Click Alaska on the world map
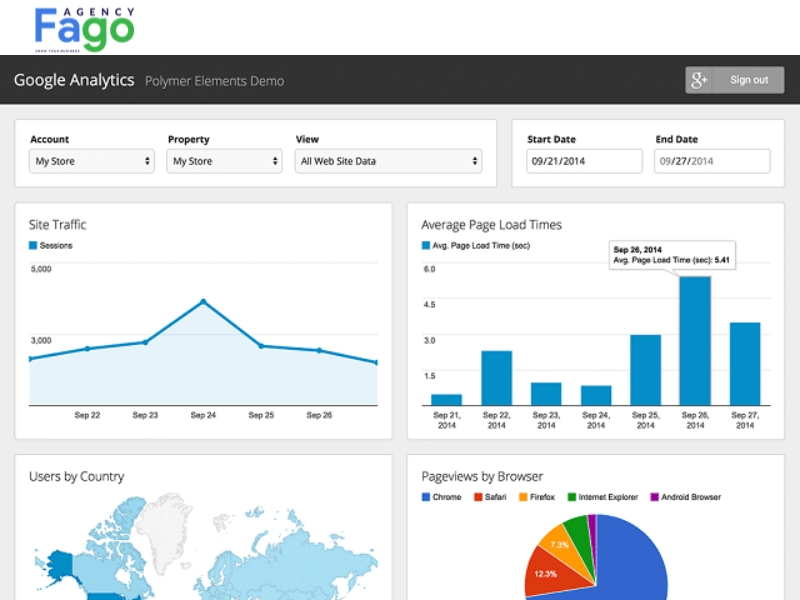The width and height of the screenshot is (800, 600). [x=60, y=566]
